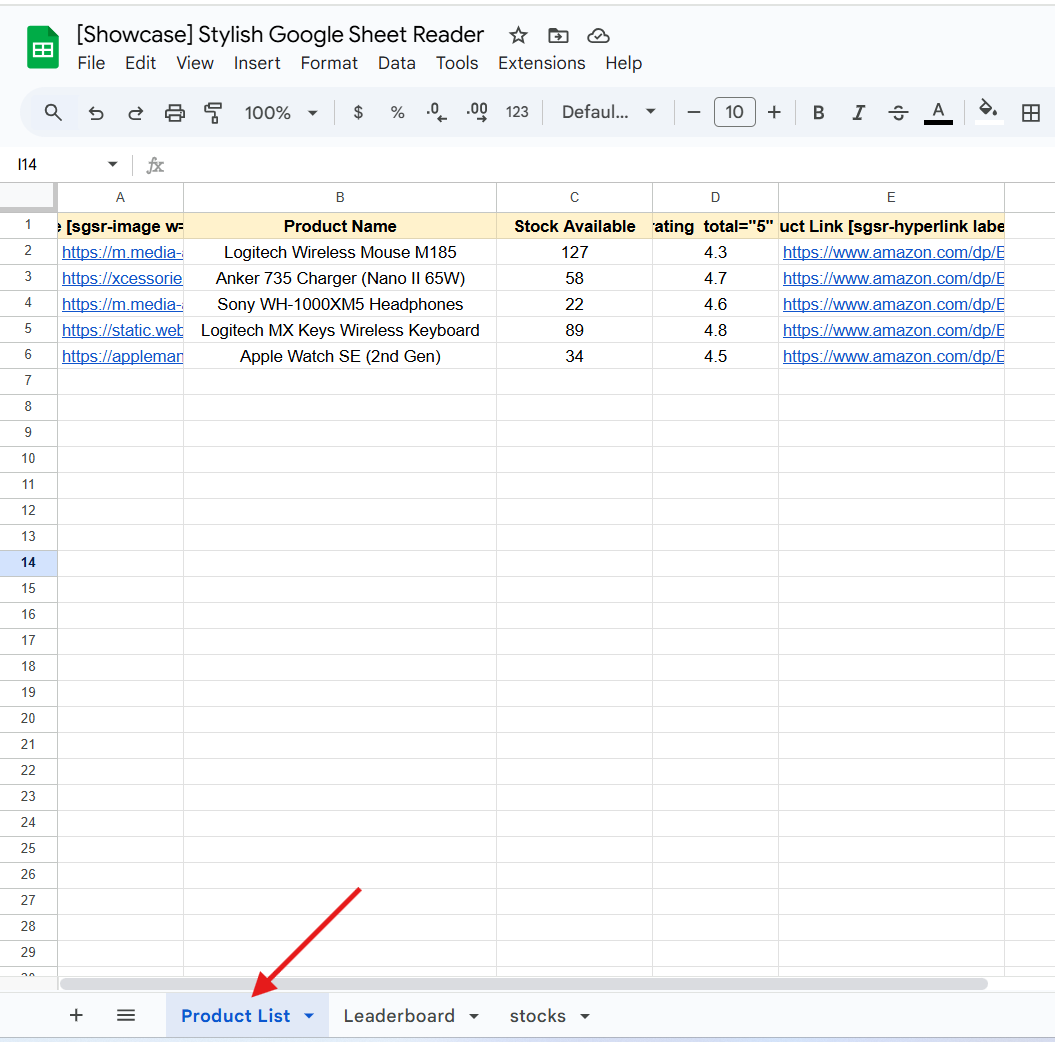Select Sony WH-1000XM5 Headphones cell
The image size is (1055, 1042).
(x=340, y=304)
